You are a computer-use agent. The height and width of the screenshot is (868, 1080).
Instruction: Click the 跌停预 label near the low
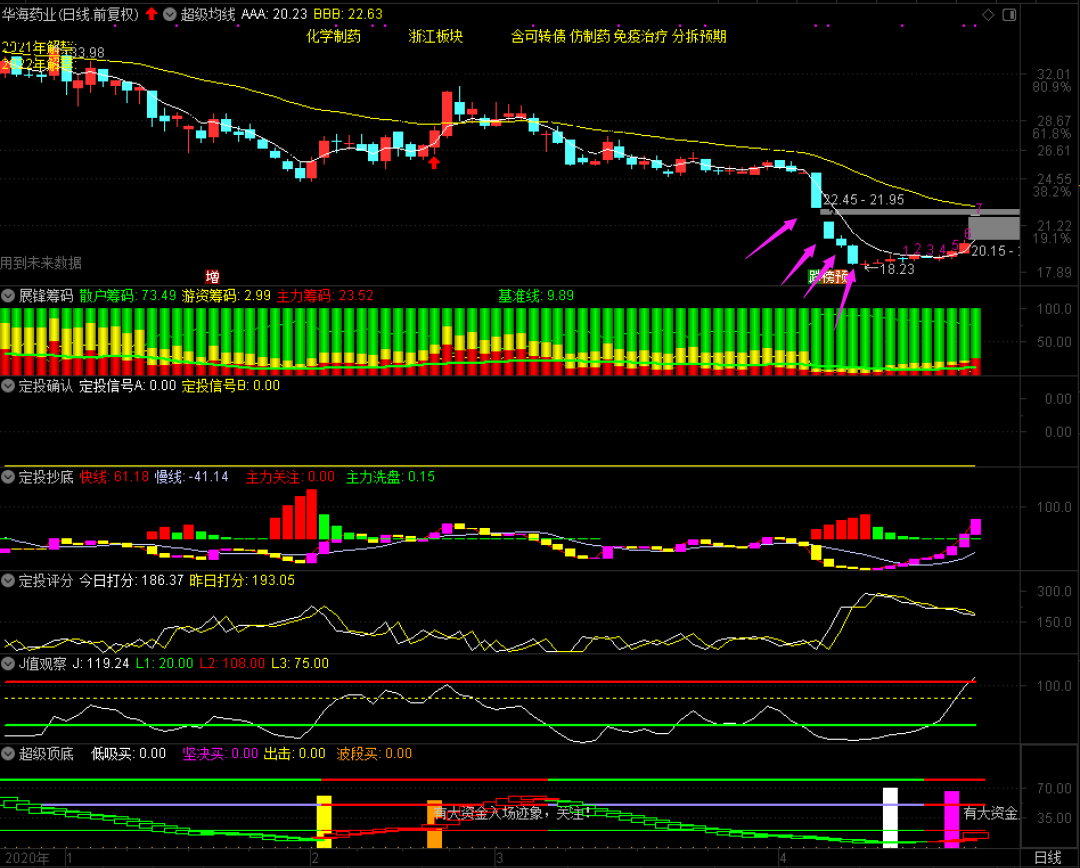click(828, 277)
